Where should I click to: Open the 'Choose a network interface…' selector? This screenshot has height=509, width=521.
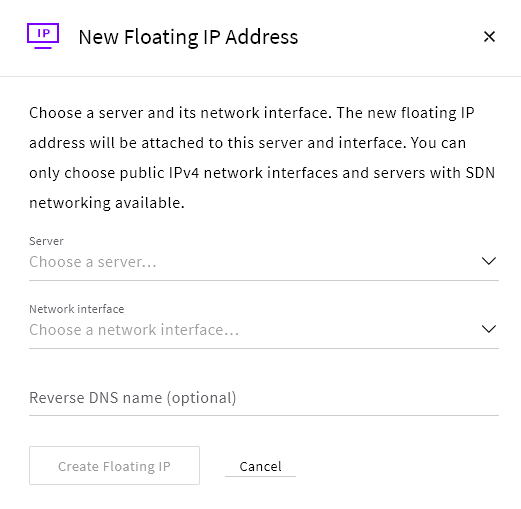[x=264, y=330]
